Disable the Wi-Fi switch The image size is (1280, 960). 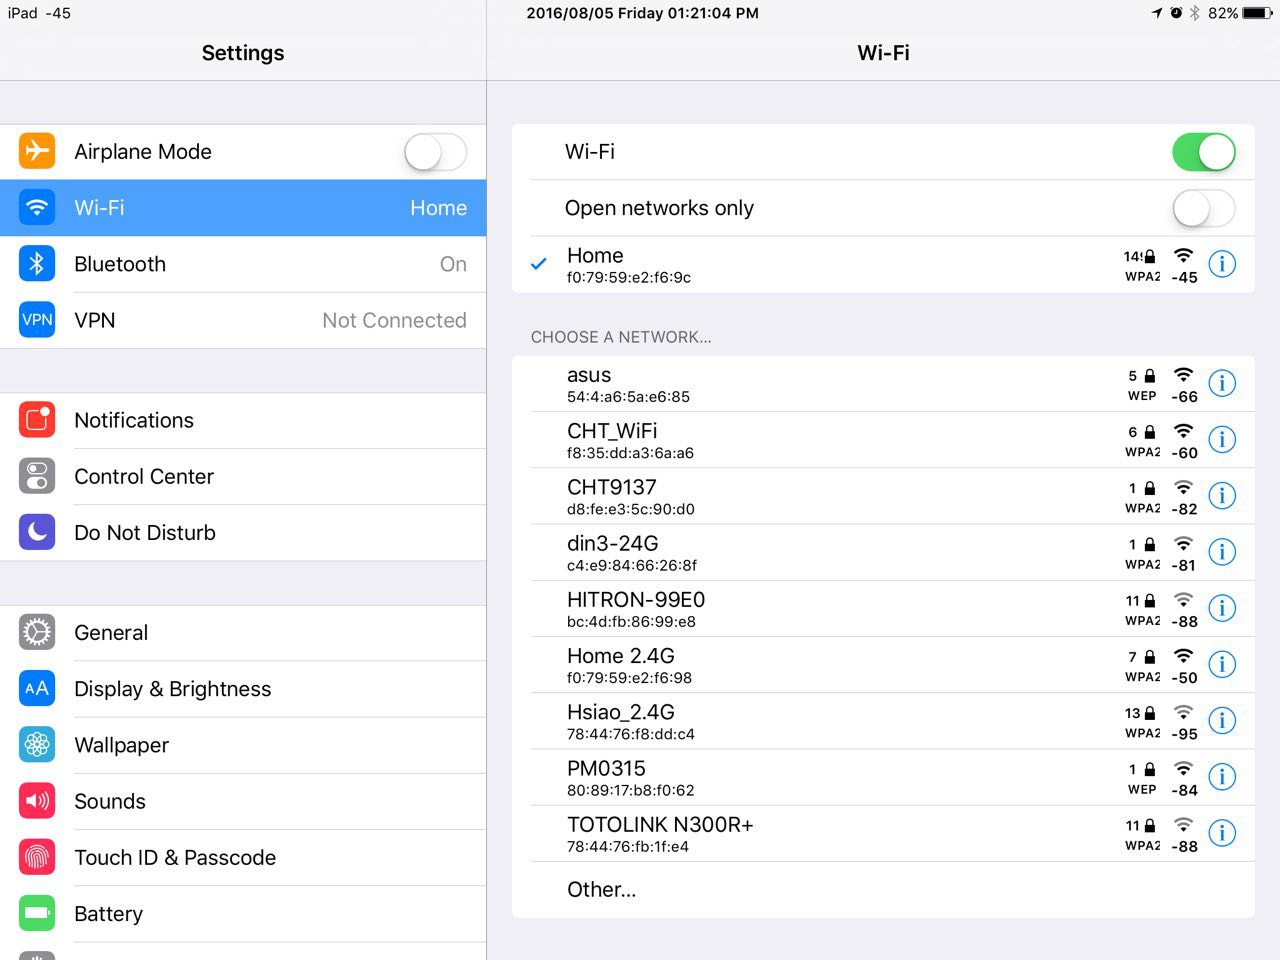[x=1203, y=152]
